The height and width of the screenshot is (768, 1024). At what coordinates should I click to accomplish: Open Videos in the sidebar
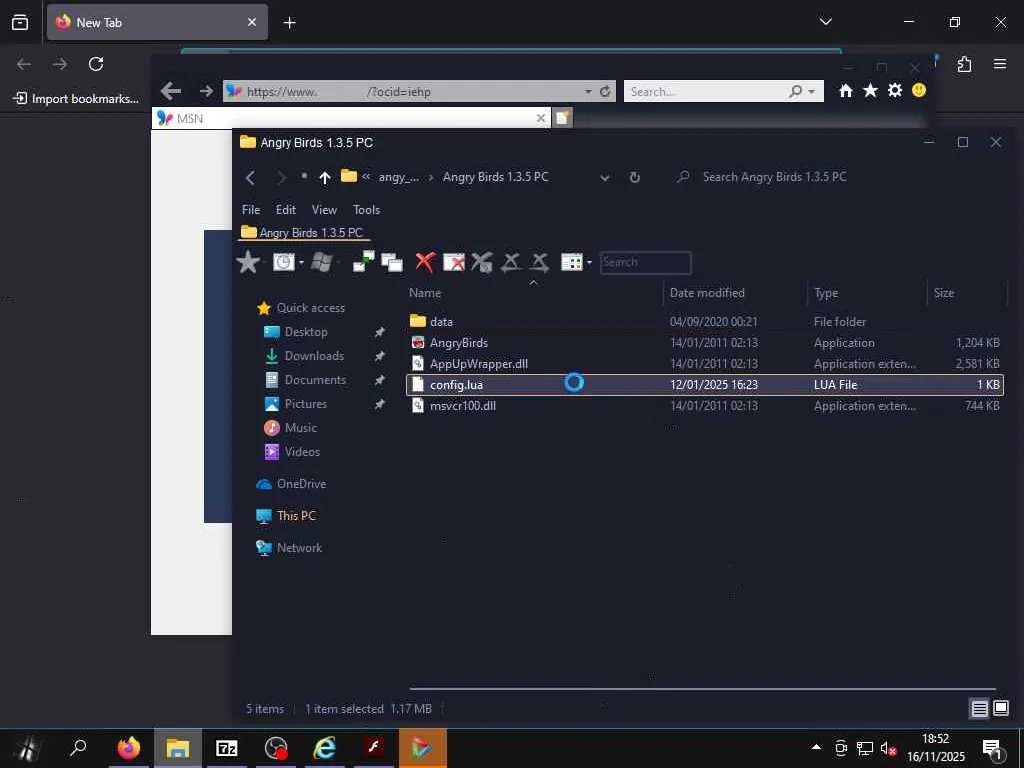(292, 452)
